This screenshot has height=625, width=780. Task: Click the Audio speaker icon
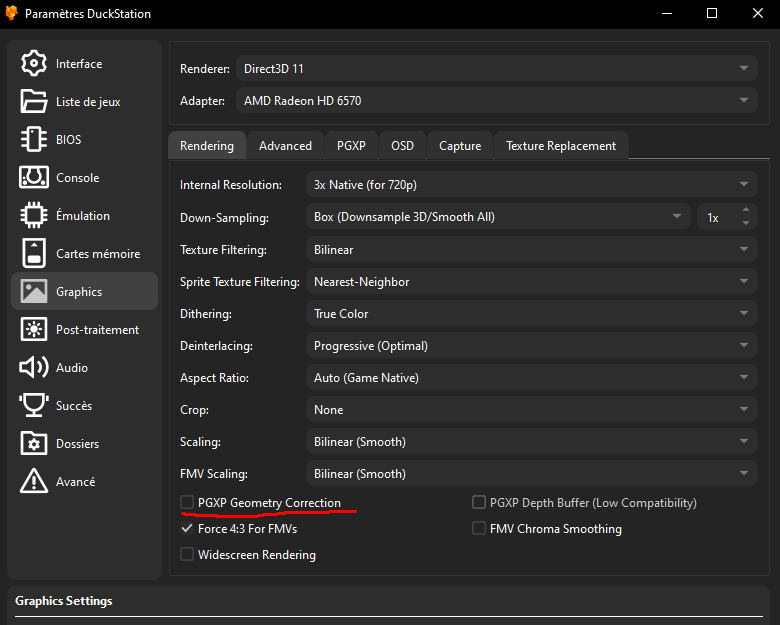point(34,367)
